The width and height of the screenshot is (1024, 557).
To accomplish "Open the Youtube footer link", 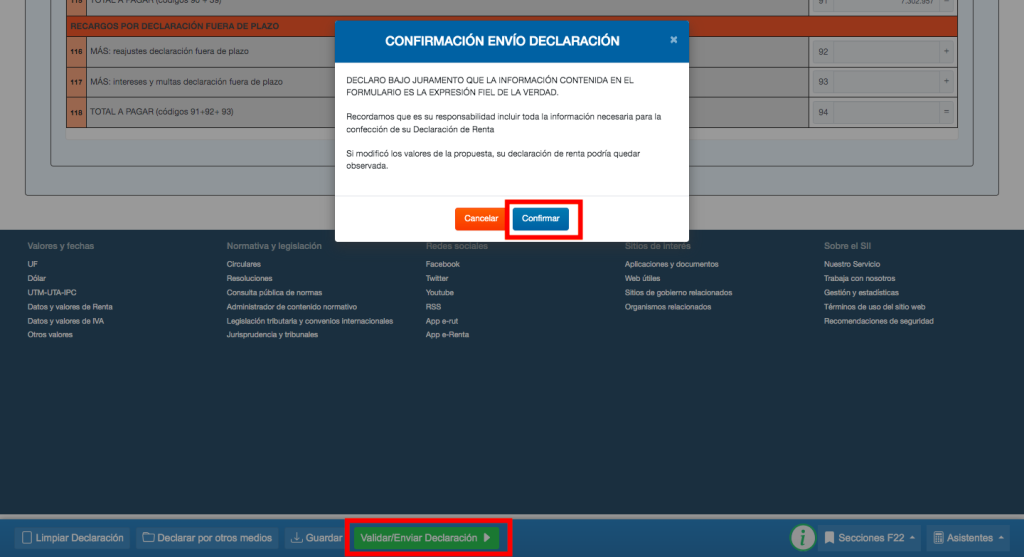I will [440, 293].
